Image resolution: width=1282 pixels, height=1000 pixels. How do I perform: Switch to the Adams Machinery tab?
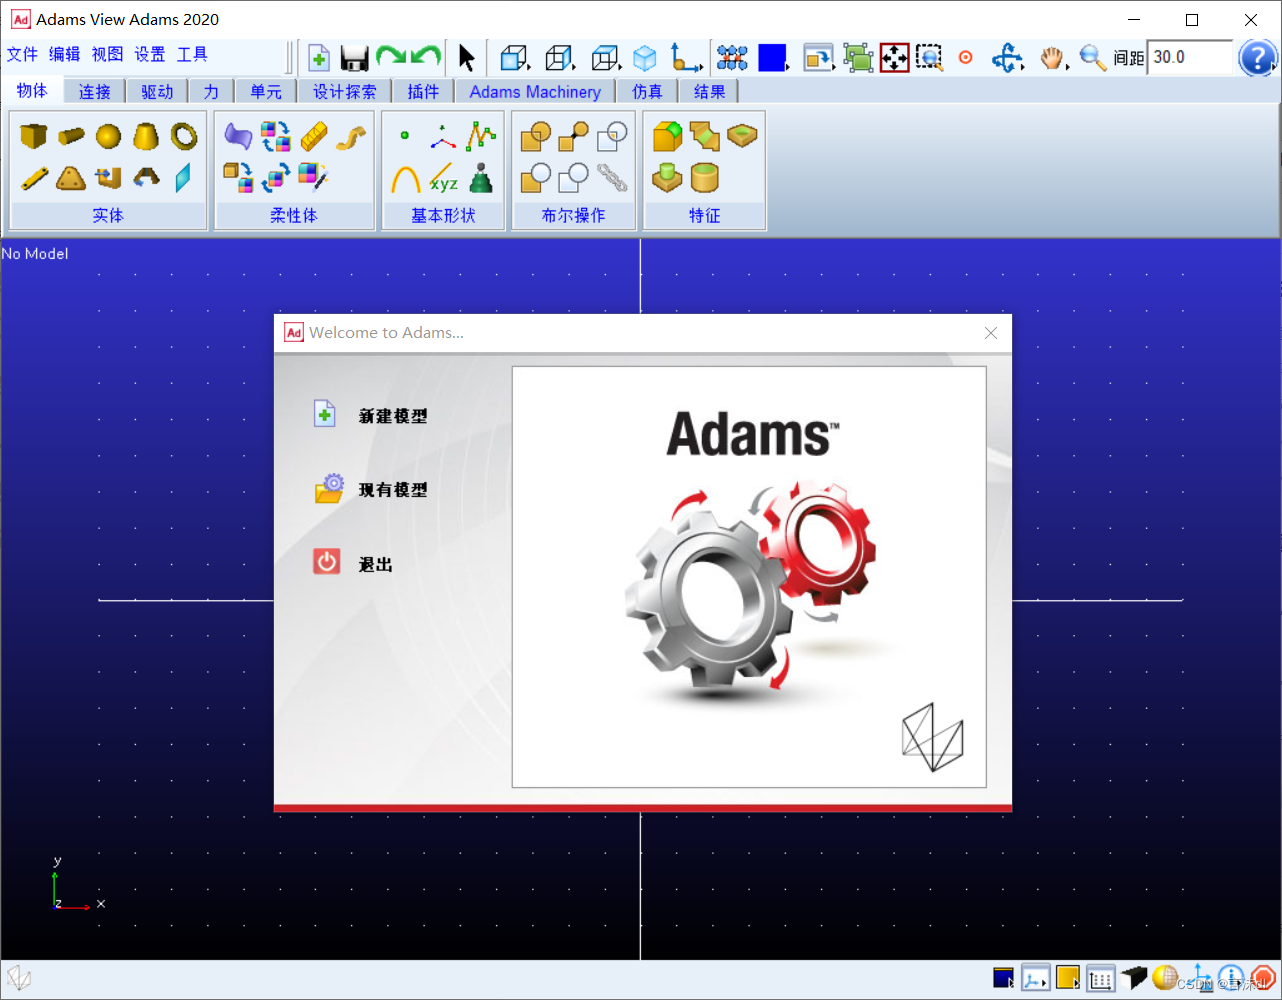(x=535, y=92)
